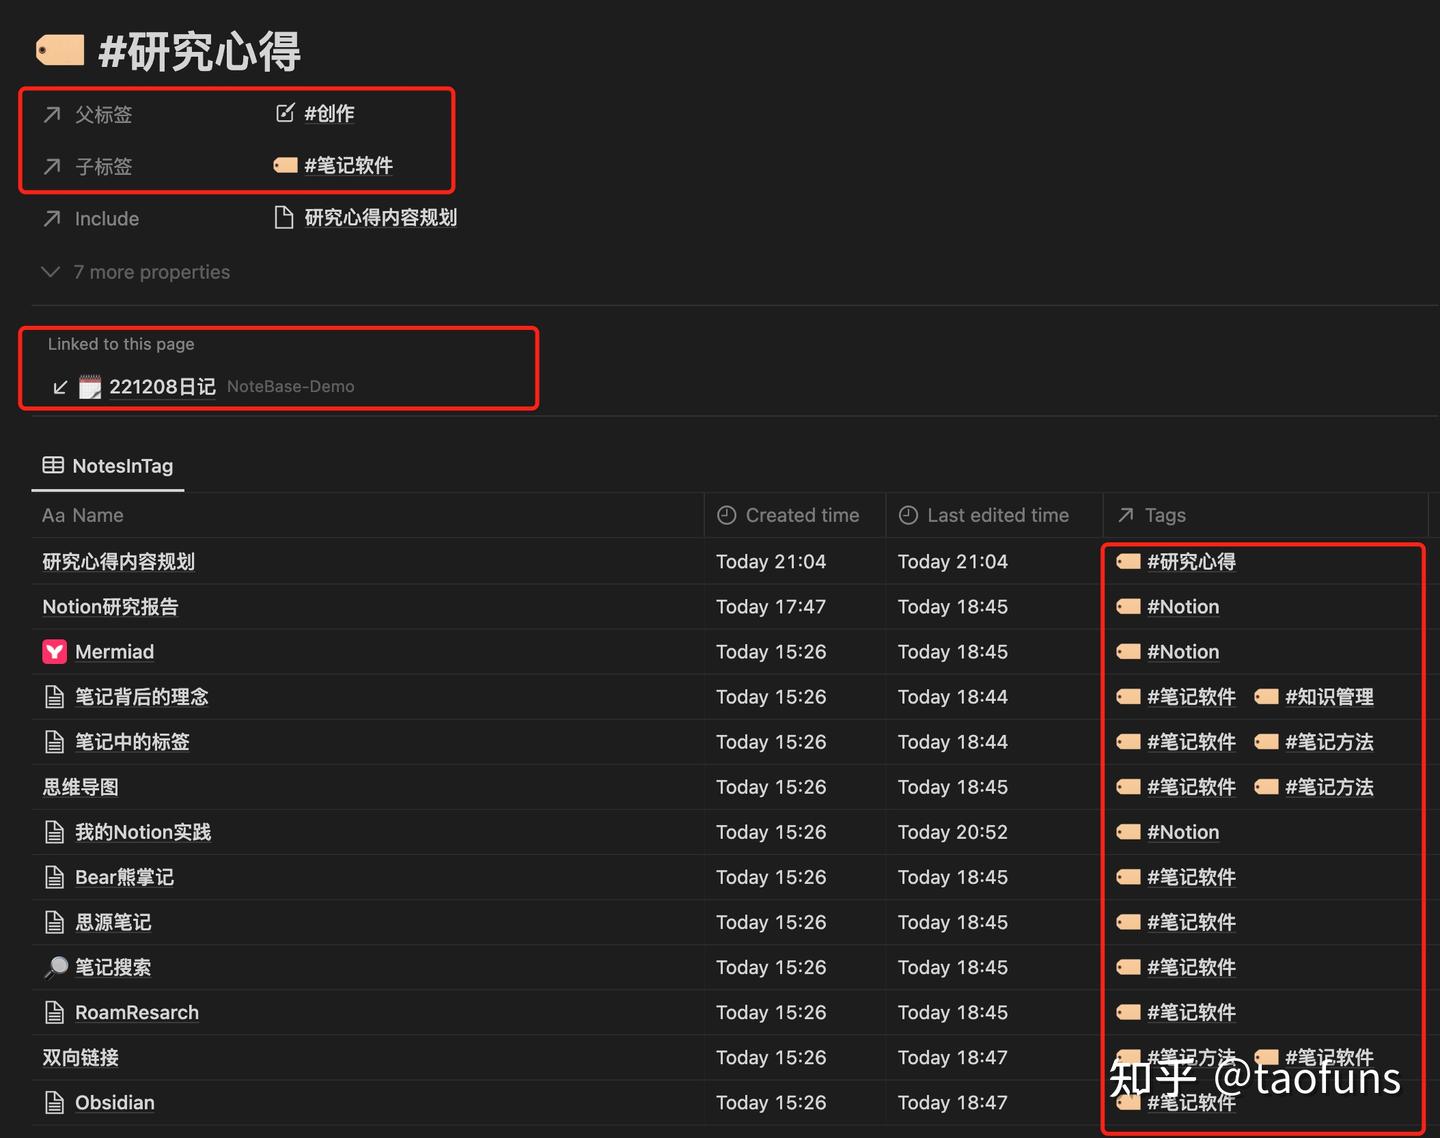Click the document icon of RoamResarch

click(55, 1012)
